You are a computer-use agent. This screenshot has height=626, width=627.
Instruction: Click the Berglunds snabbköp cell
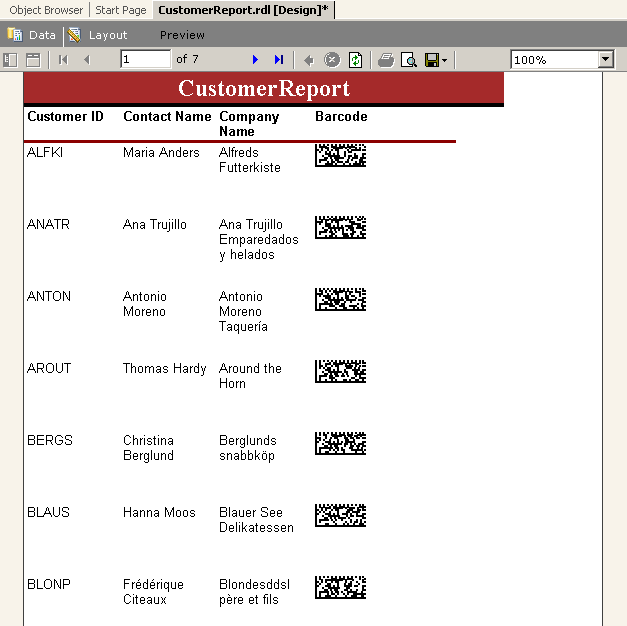pos(248,448)
